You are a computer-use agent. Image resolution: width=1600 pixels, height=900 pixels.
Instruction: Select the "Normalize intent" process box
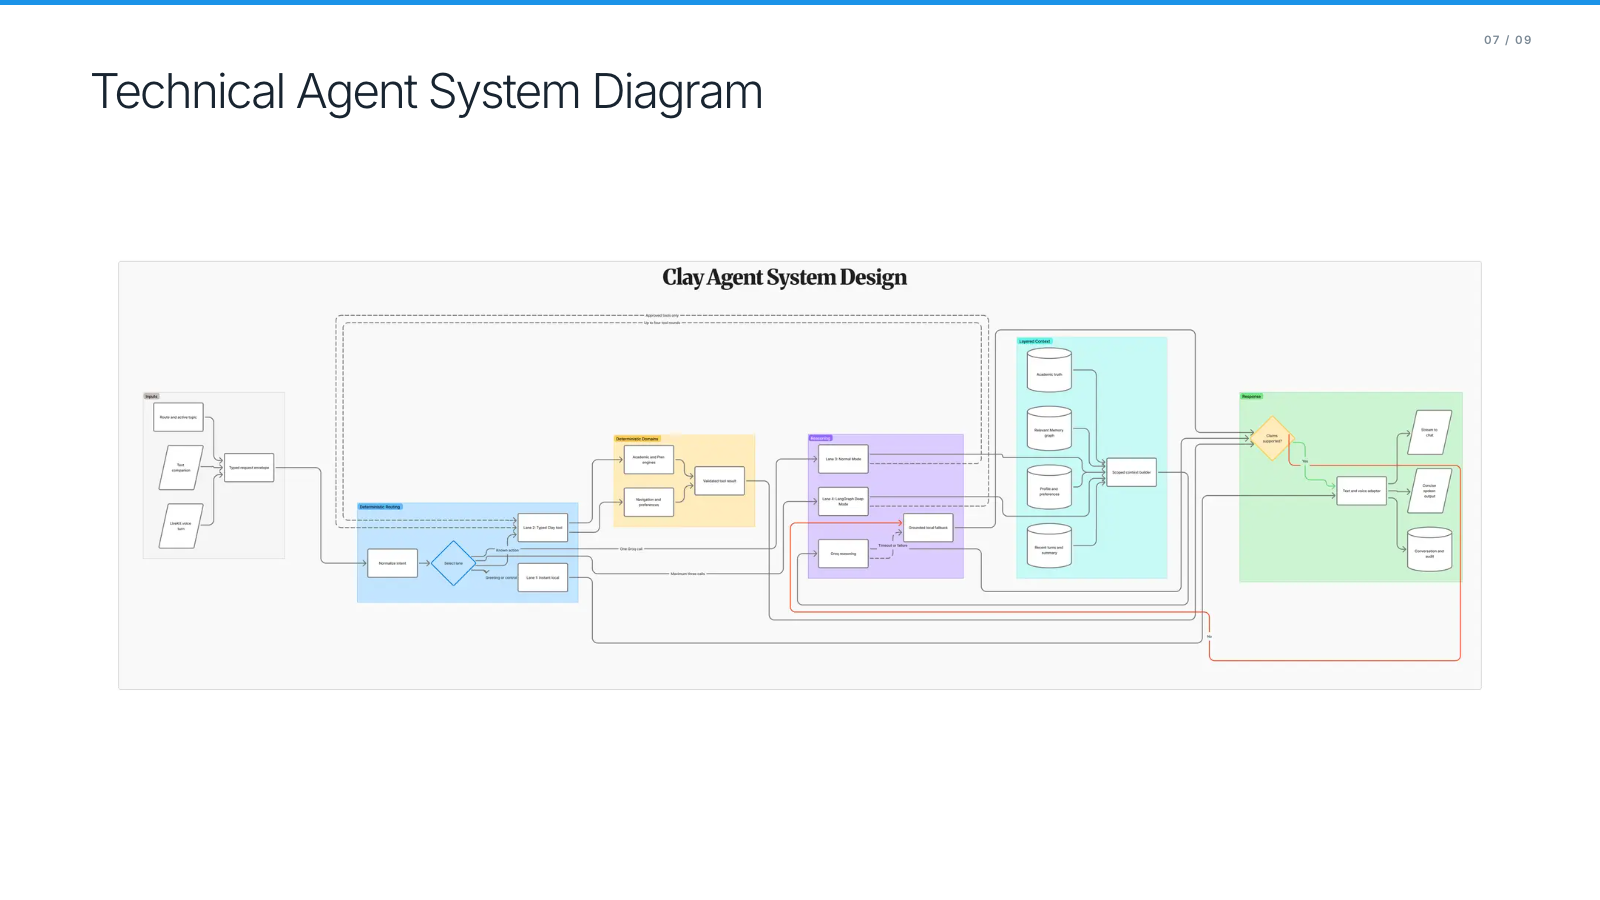[x=392, y=563]
